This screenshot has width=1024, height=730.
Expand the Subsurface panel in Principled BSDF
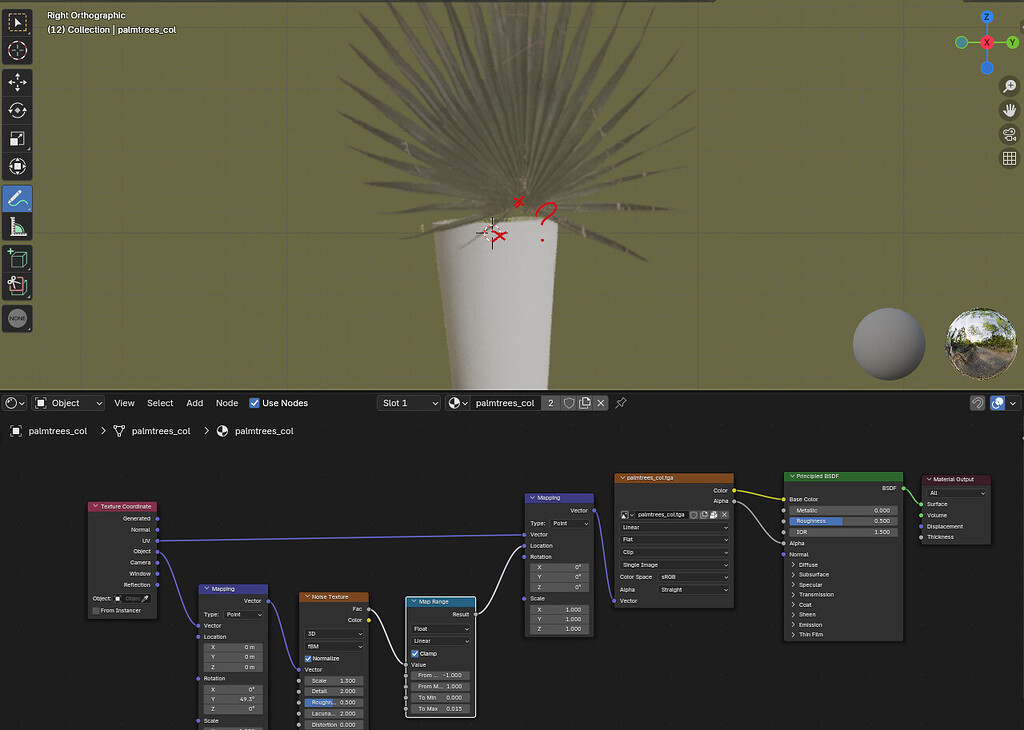coord(793,575)
